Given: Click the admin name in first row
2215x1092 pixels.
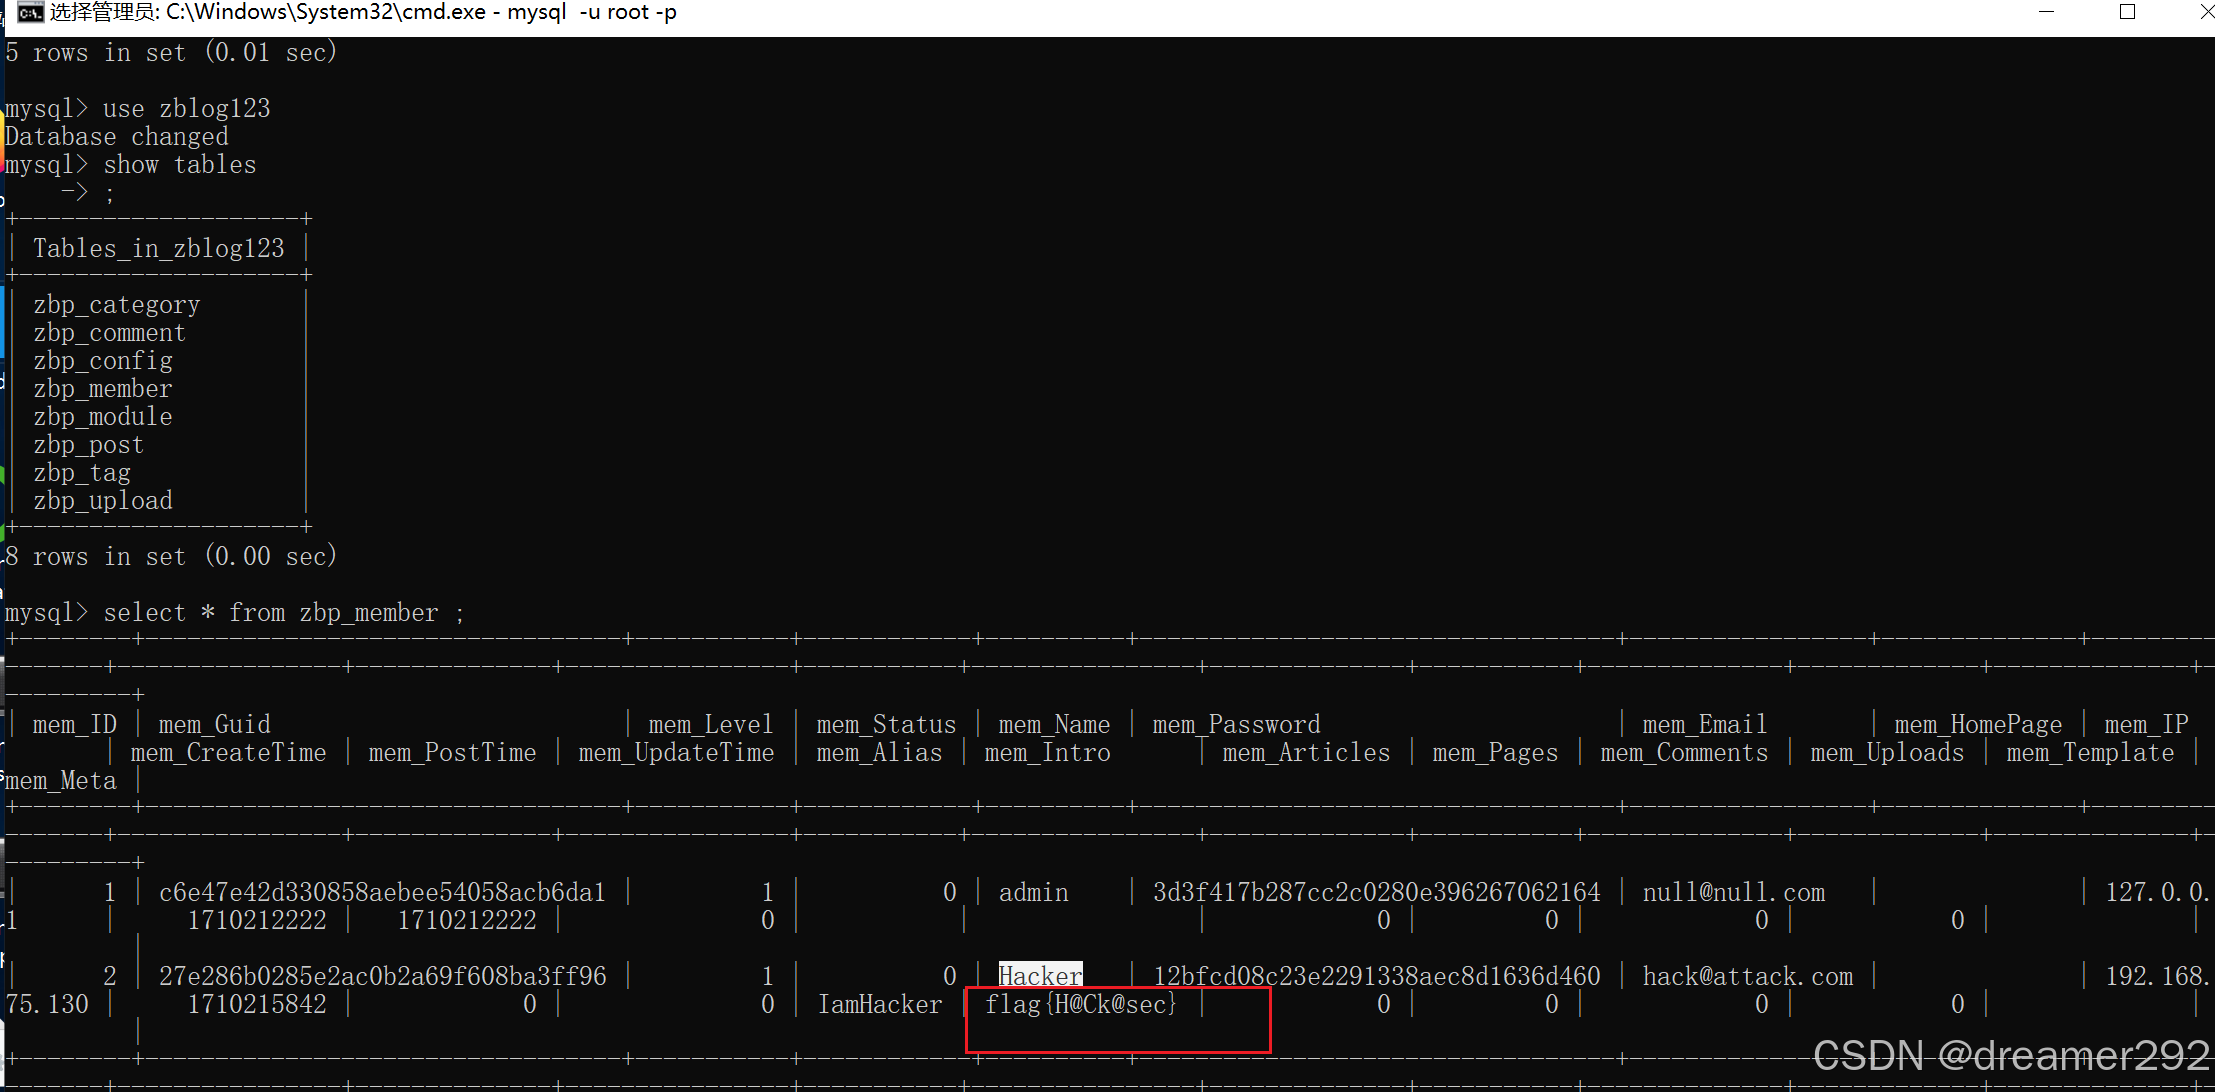Looking at the screenshot, I should 1033,892.
